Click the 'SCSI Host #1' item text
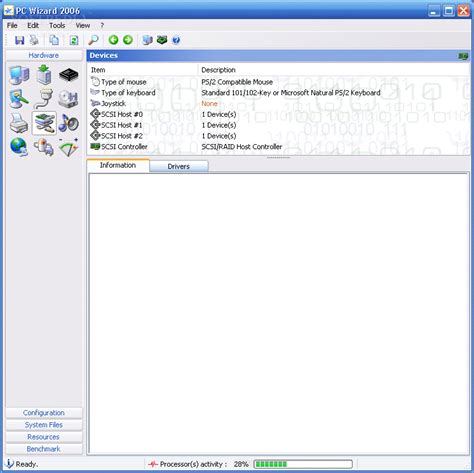 pyautogui.click(x=122, y=125)
